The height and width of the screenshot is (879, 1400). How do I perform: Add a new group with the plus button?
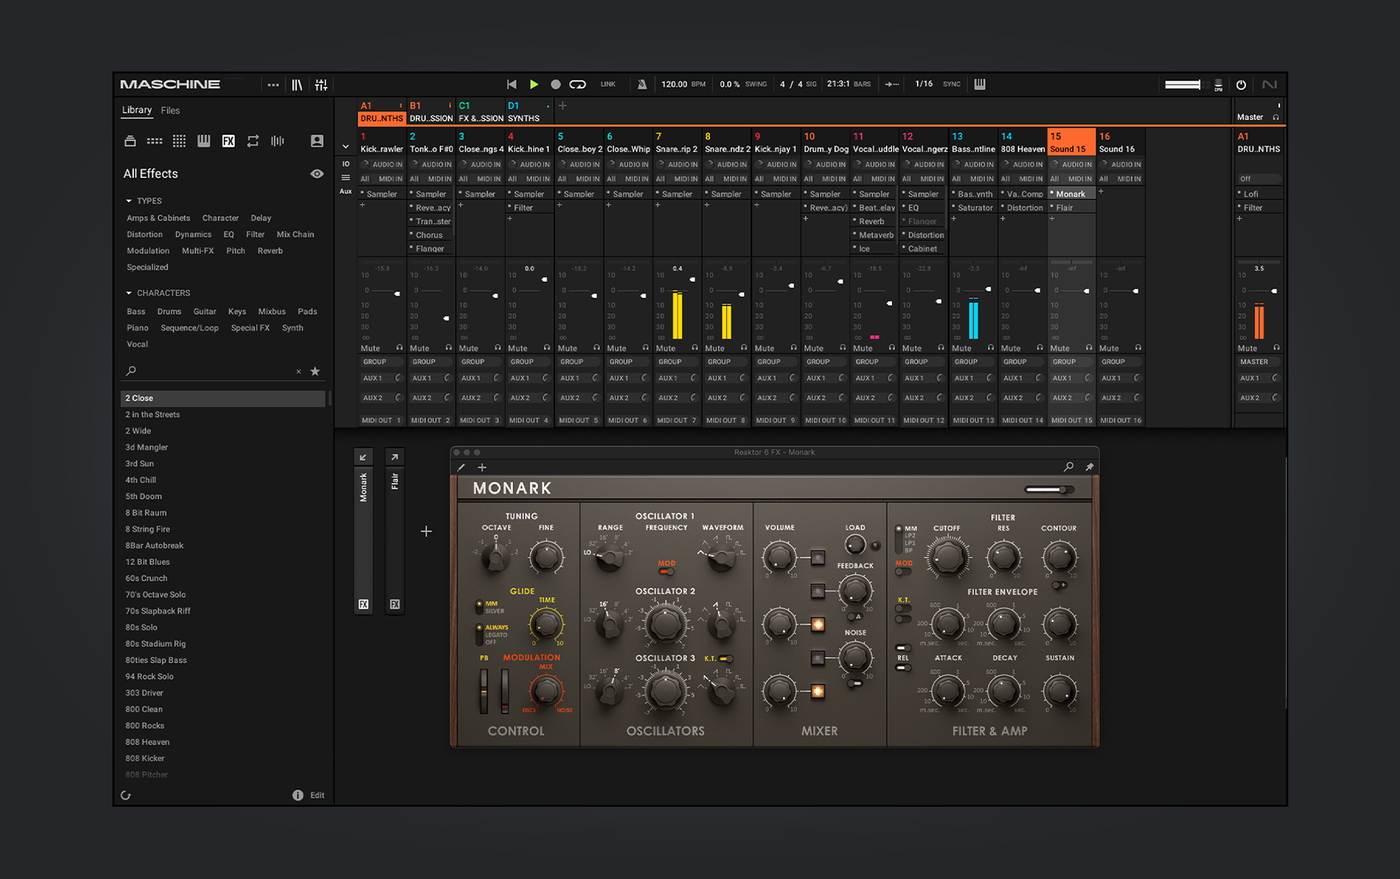562,105
